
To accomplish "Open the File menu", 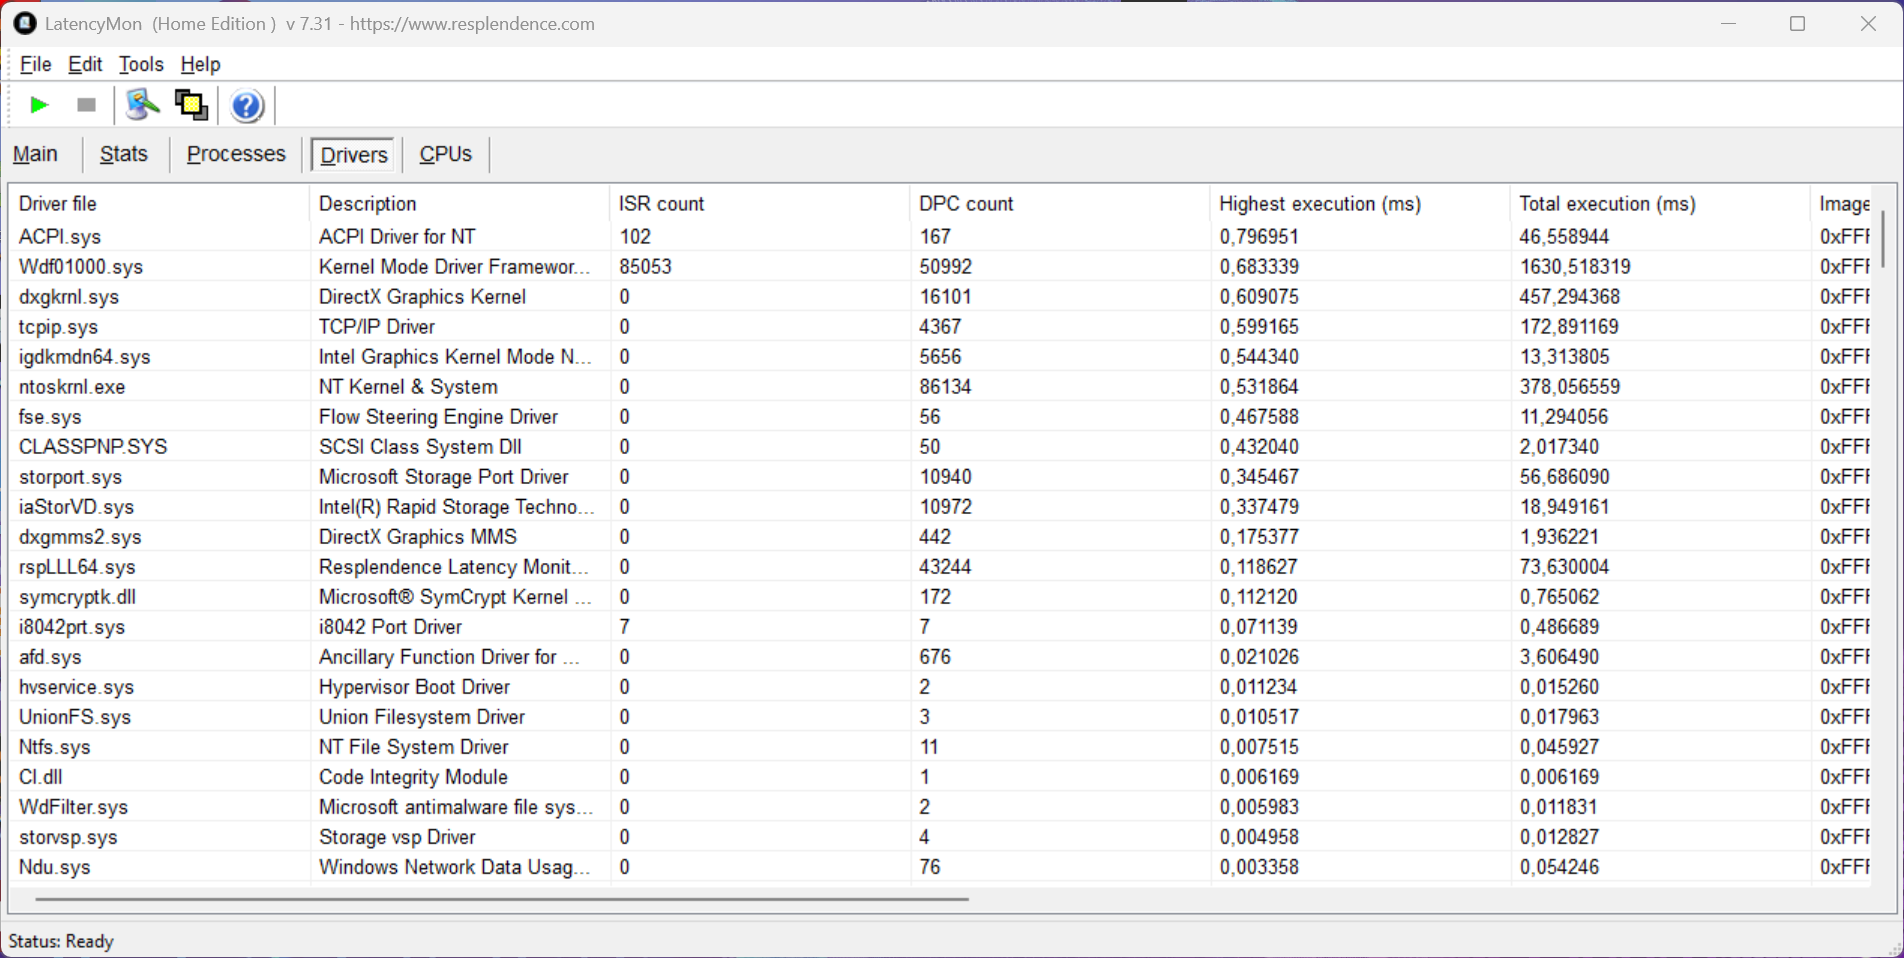I will (35, 64).
